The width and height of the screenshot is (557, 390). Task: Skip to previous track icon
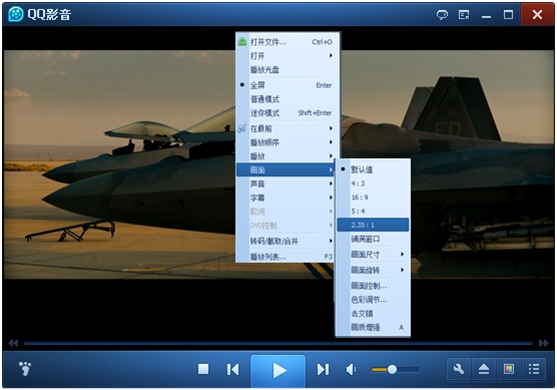(x=233, y=369)
